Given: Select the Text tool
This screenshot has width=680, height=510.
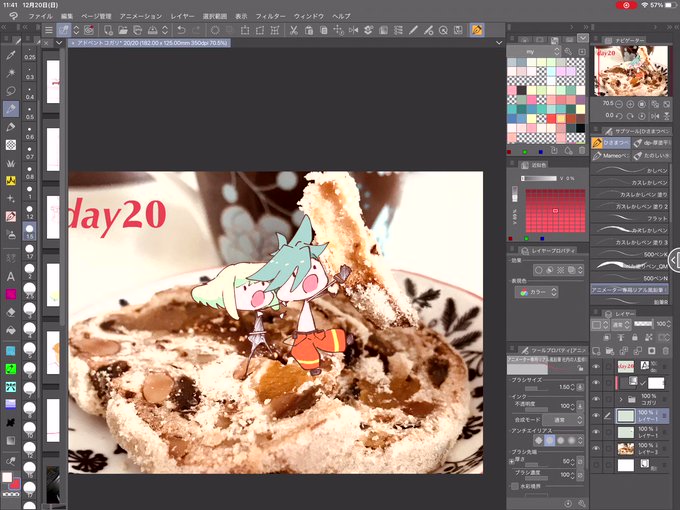Looking at the screenshot, I should 11,276.
